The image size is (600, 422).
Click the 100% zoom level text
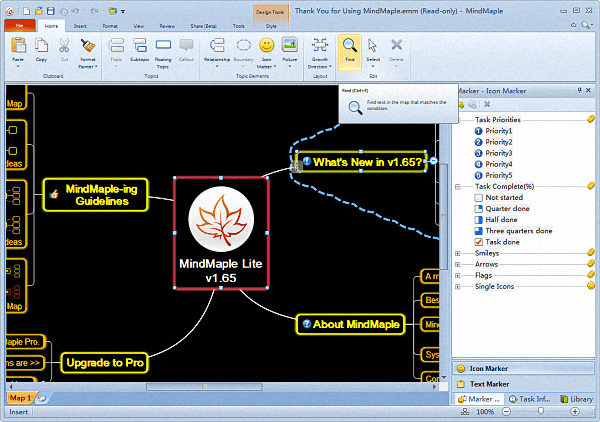point(485,412)
